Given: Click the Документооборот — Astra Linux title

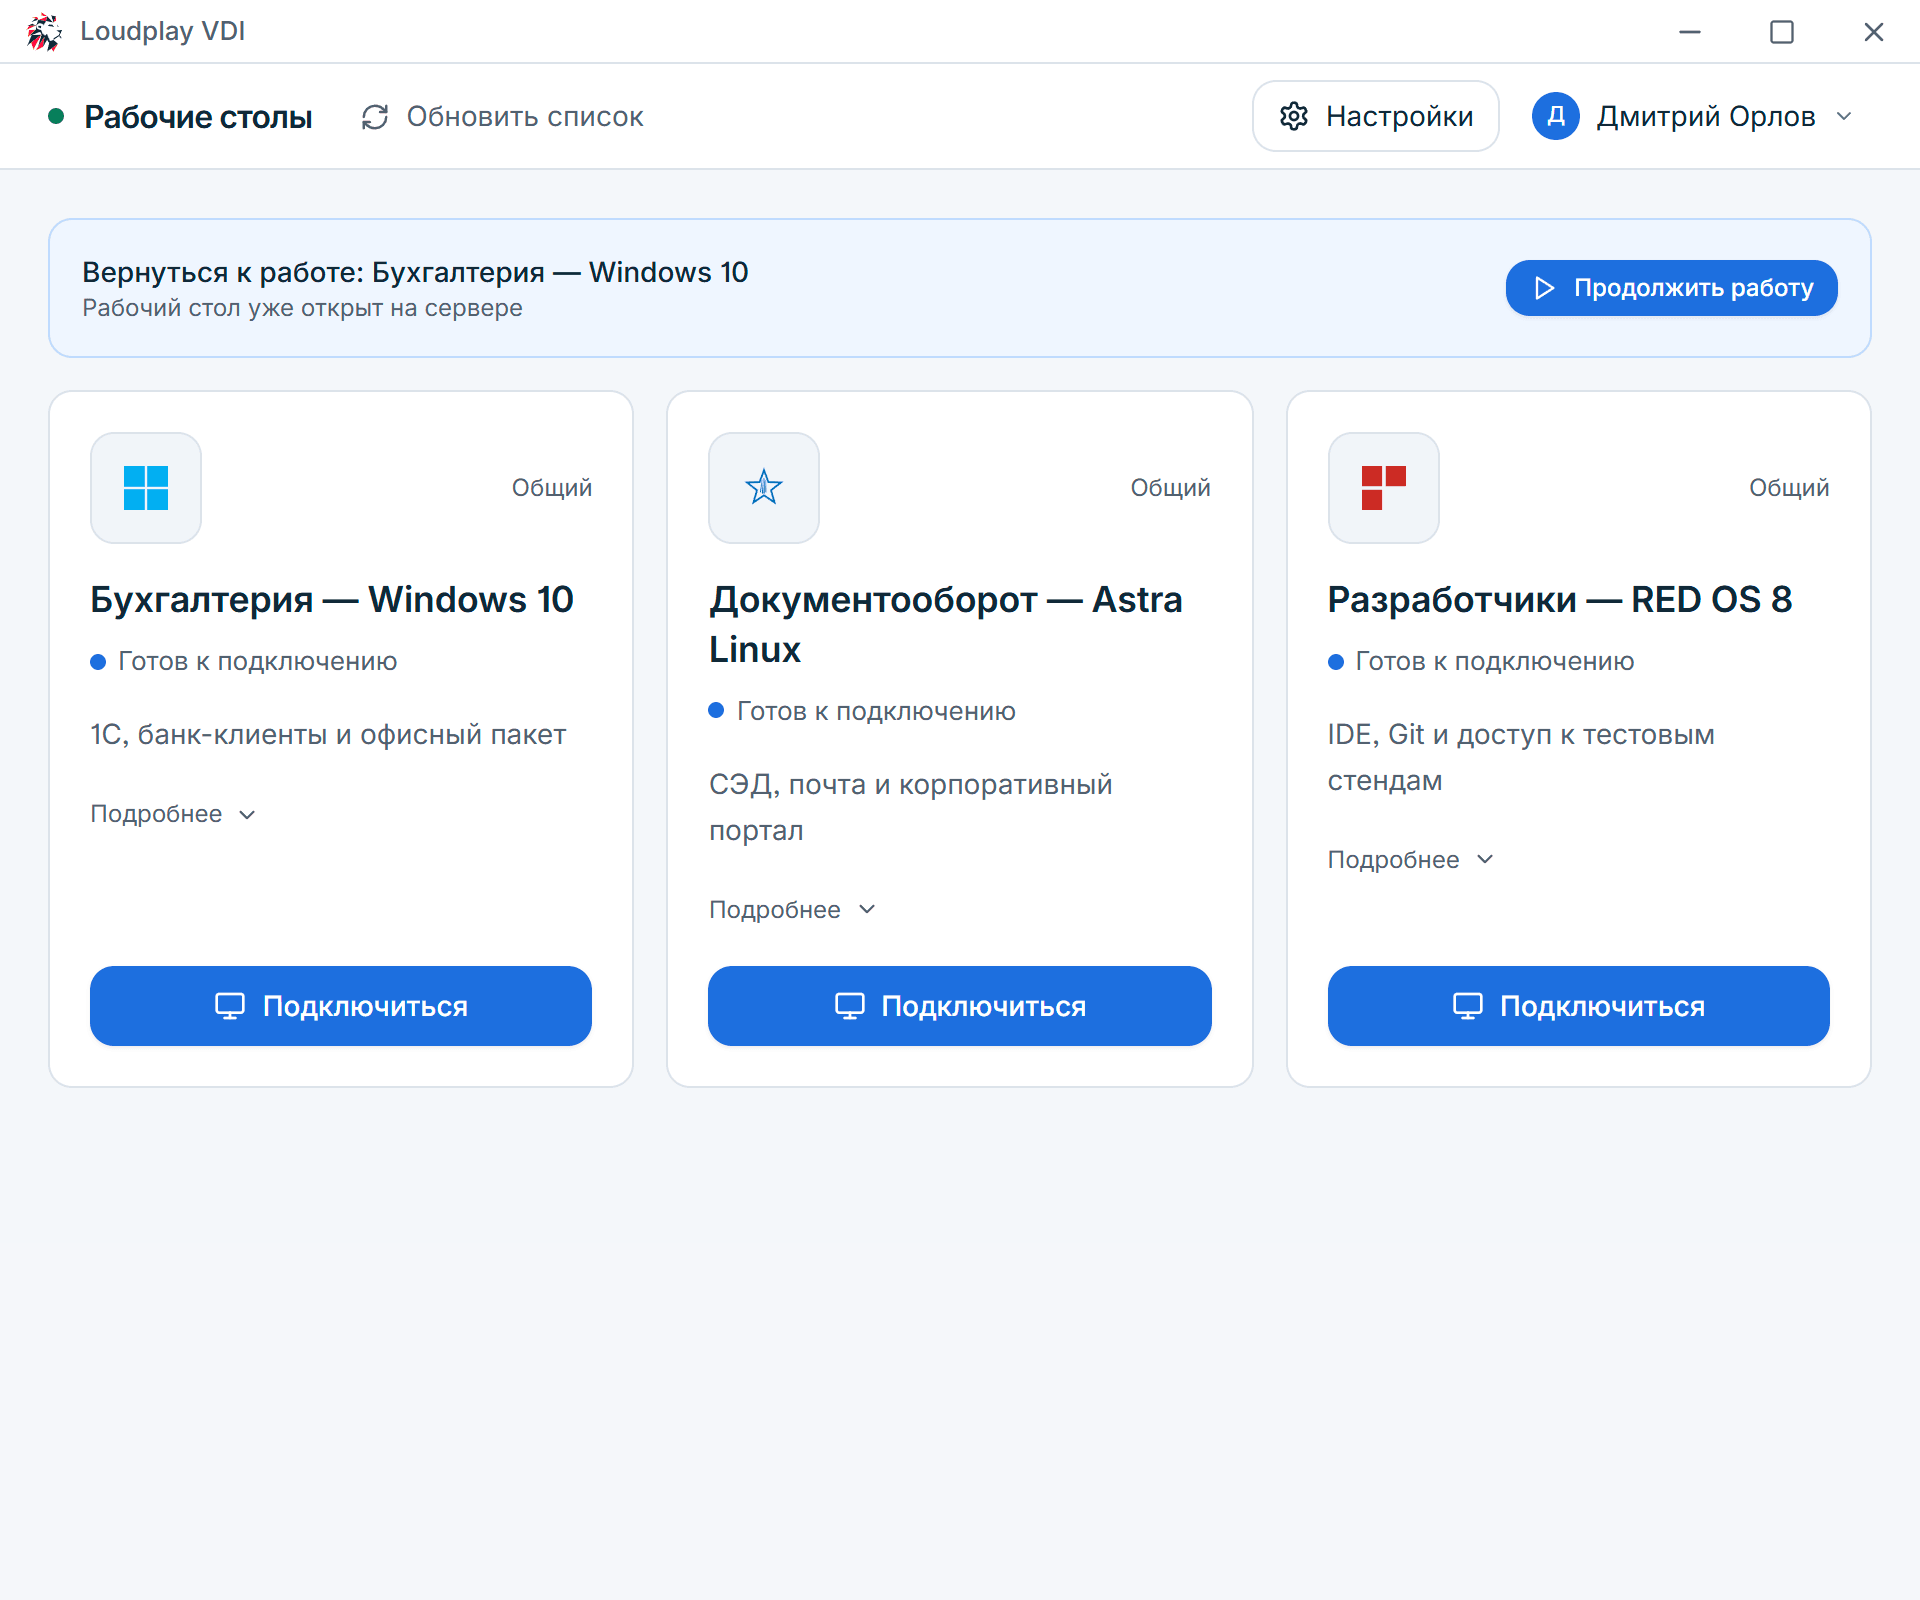Looking at the screenshot, I should point(946,624).
